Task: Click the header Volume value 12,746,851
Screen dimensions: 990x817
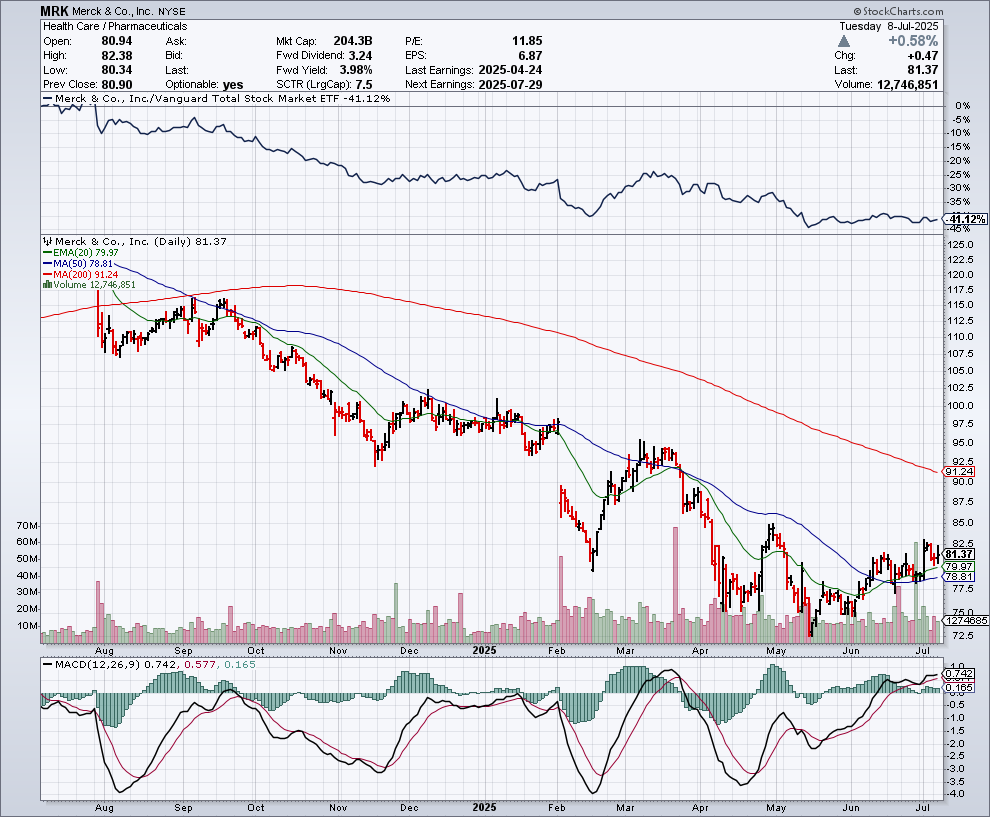Action: click(908, 85)
